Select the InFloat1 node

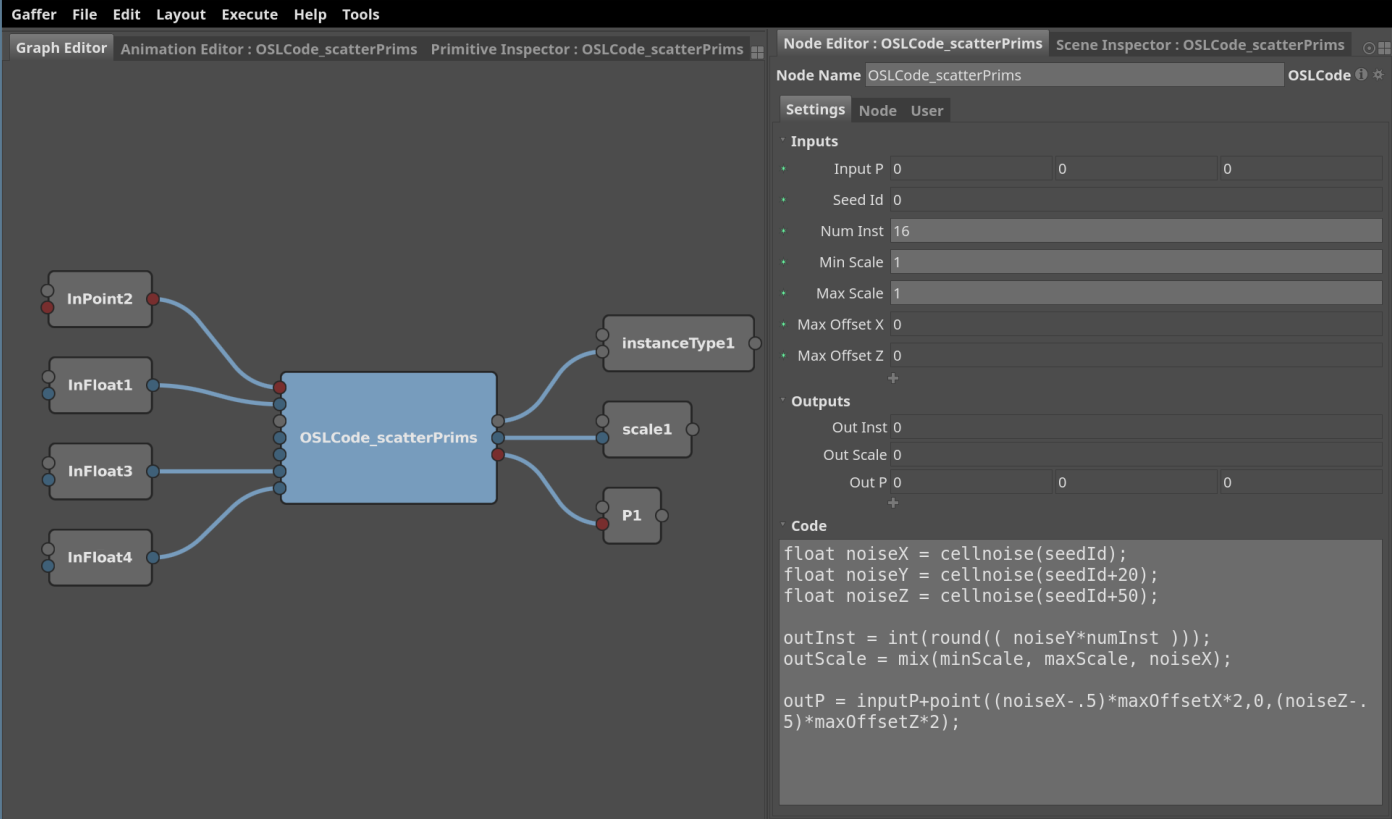tap(100, 385)
